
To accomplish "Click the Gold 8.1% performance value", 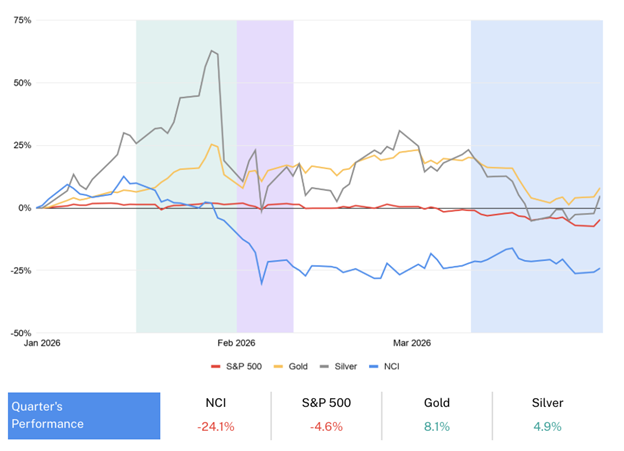I will pyautogui.click(x=436, y=427).
